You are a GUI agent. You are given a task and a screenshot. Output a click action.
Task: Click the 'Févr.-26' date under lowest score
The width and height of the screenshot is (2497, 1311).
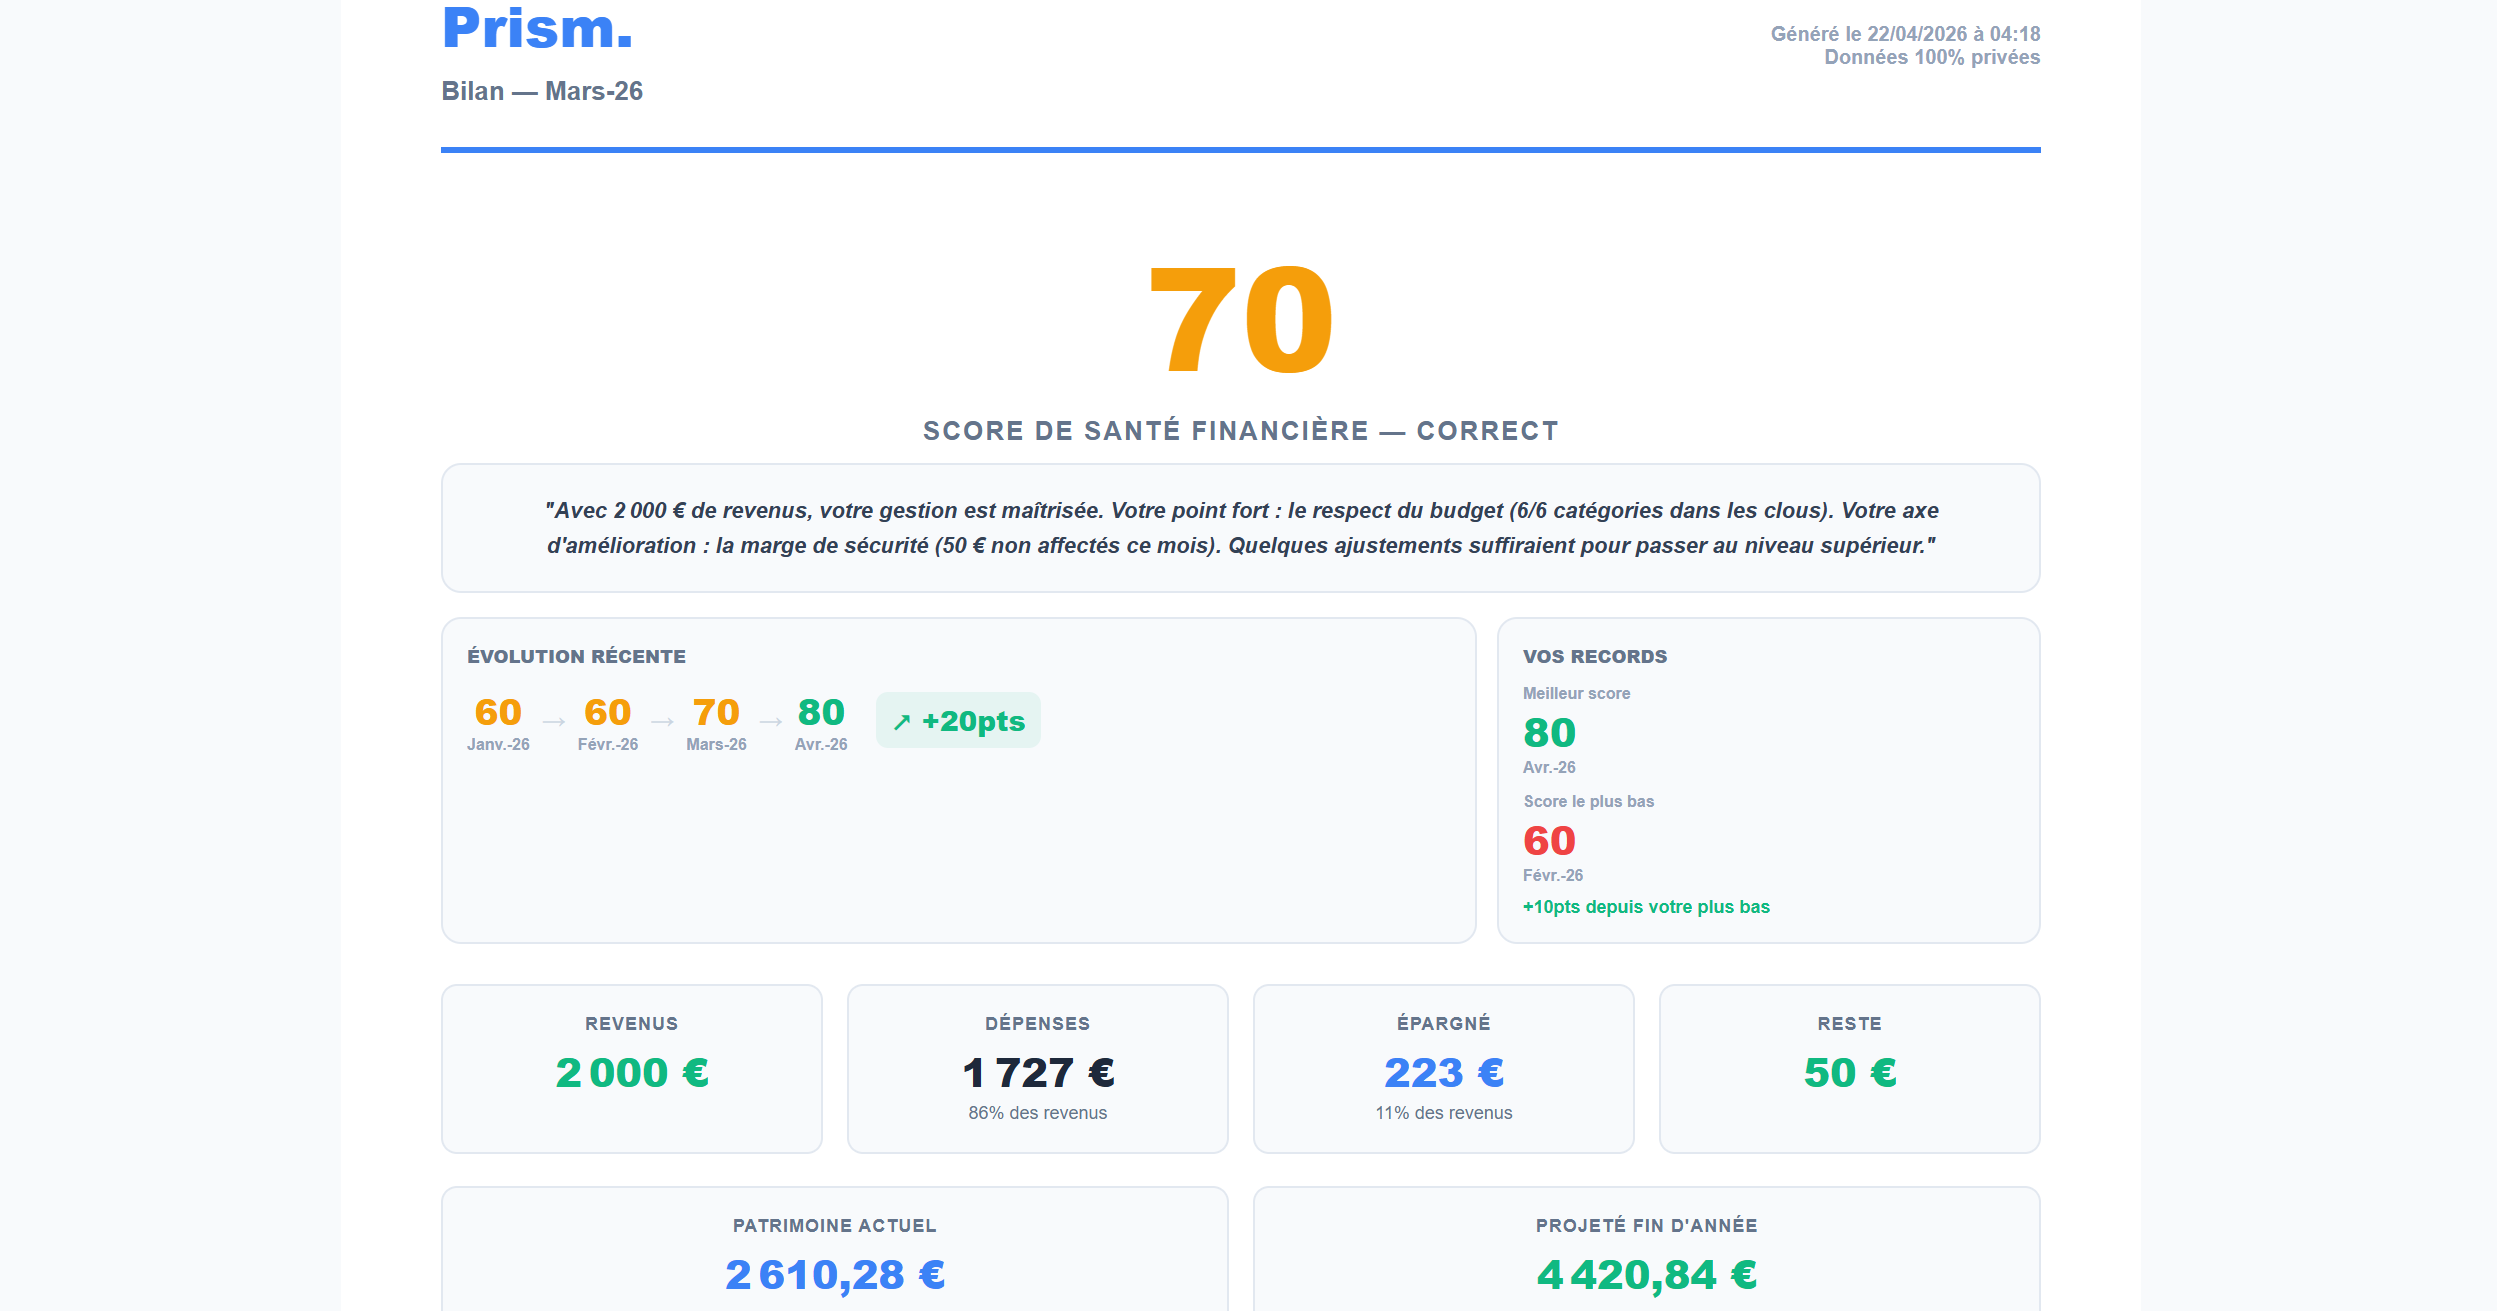pyautogui.click(x=1553, y=875)
